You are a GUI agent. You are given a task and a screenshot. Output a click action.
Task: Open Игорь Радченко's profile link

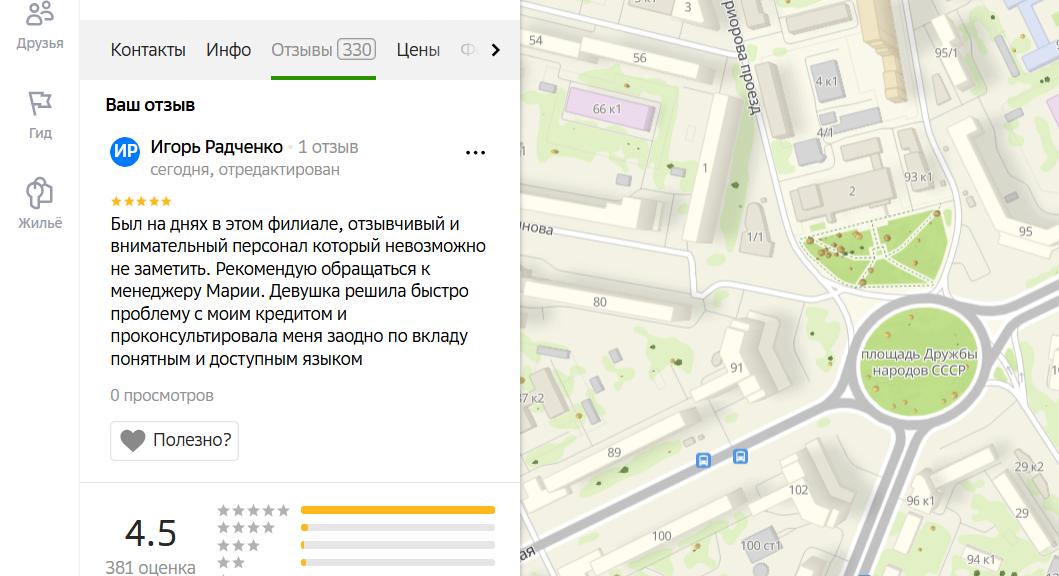(216, 147)
